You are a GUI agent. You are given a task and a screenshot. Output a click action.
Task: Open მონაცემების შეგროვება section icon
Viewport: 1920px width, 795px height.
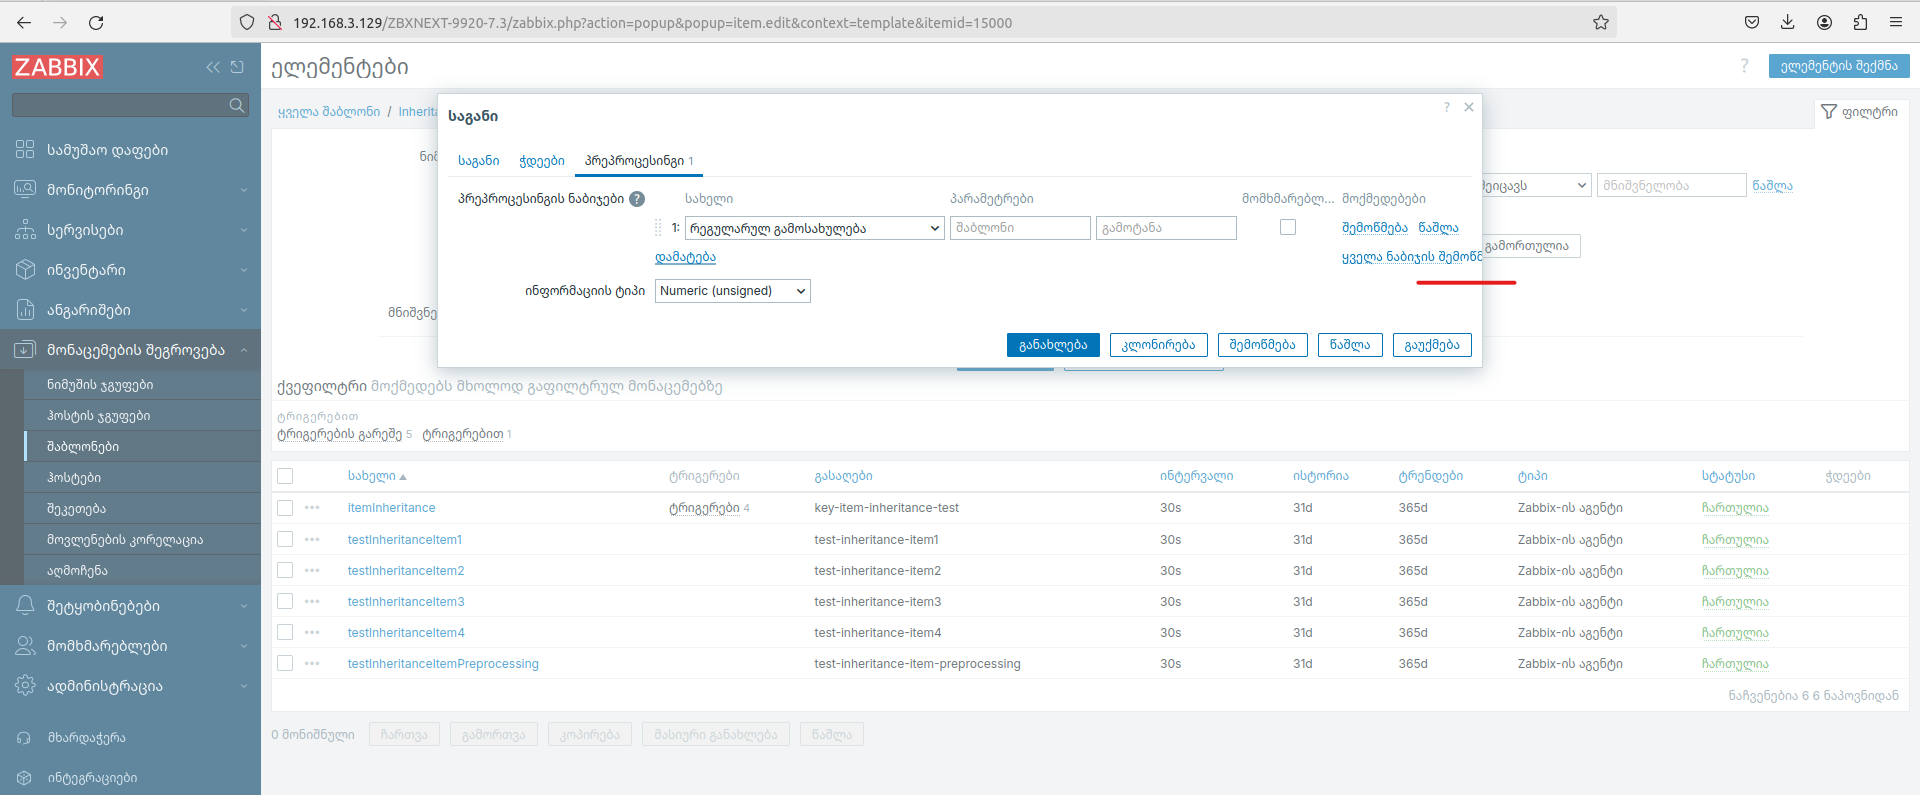(x=25, y=349)
